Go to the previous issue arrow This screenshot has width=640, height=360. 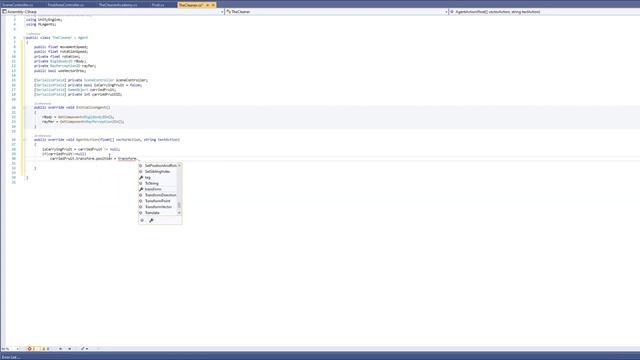coord(60,349)
